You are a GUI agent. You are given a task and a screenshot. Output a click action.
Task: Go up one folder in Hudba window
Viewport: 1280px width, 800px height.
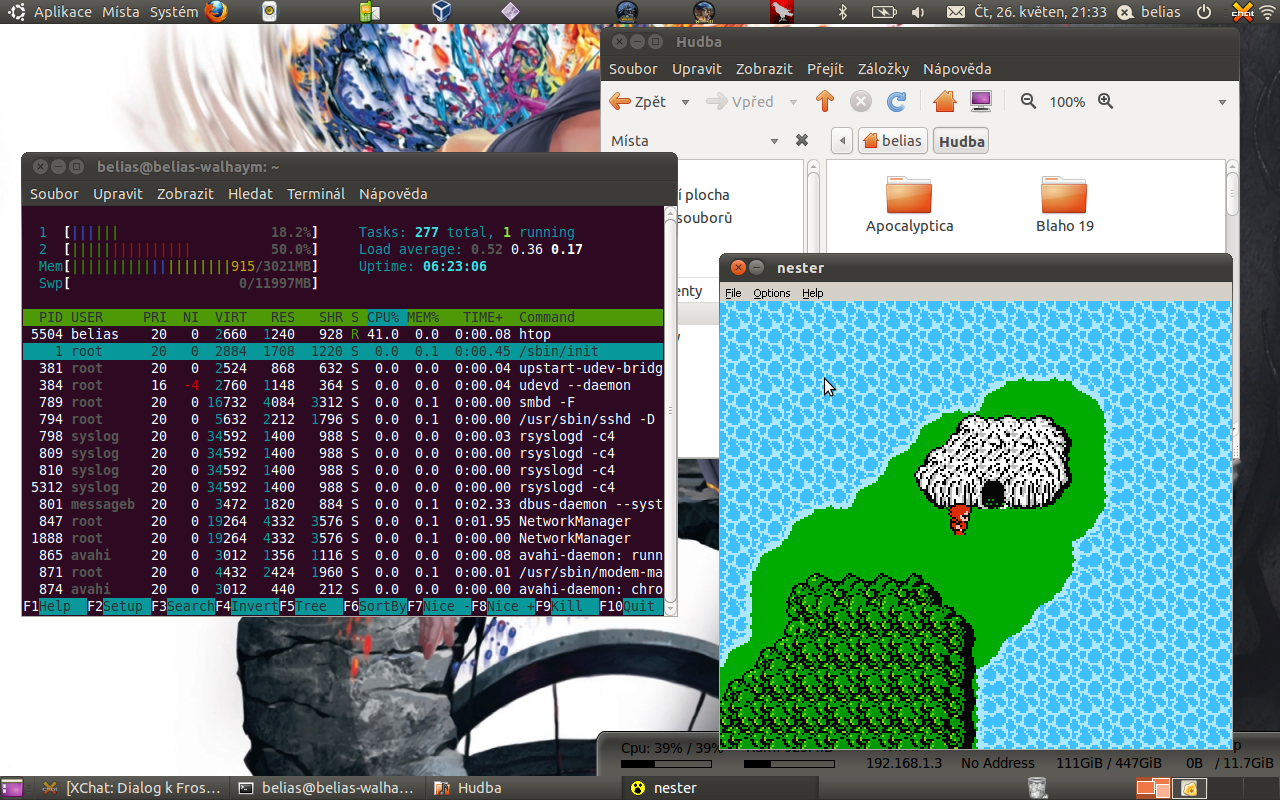[x=825, y=102]
